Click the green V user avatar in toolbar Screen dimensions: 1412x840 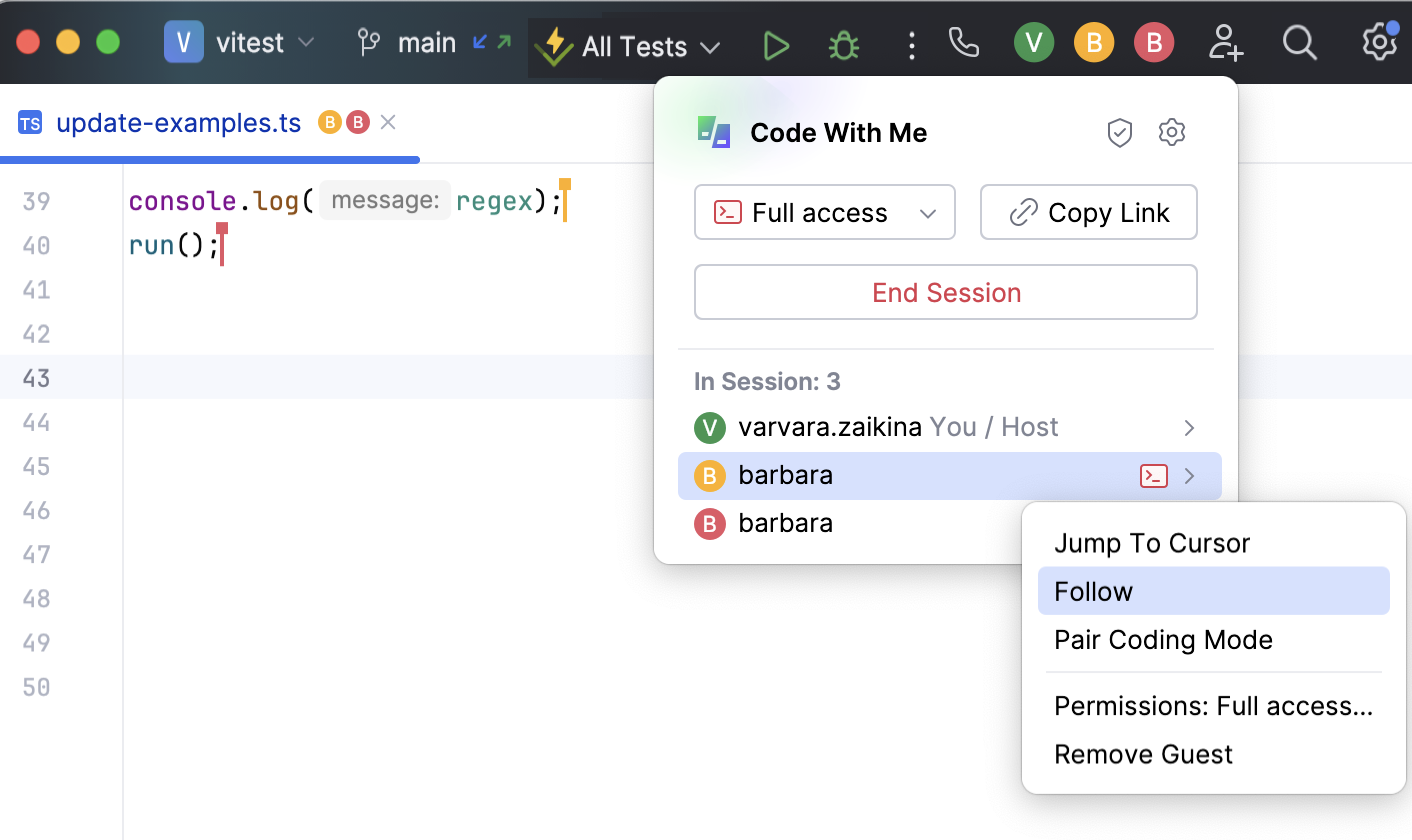coord(1034,43)
